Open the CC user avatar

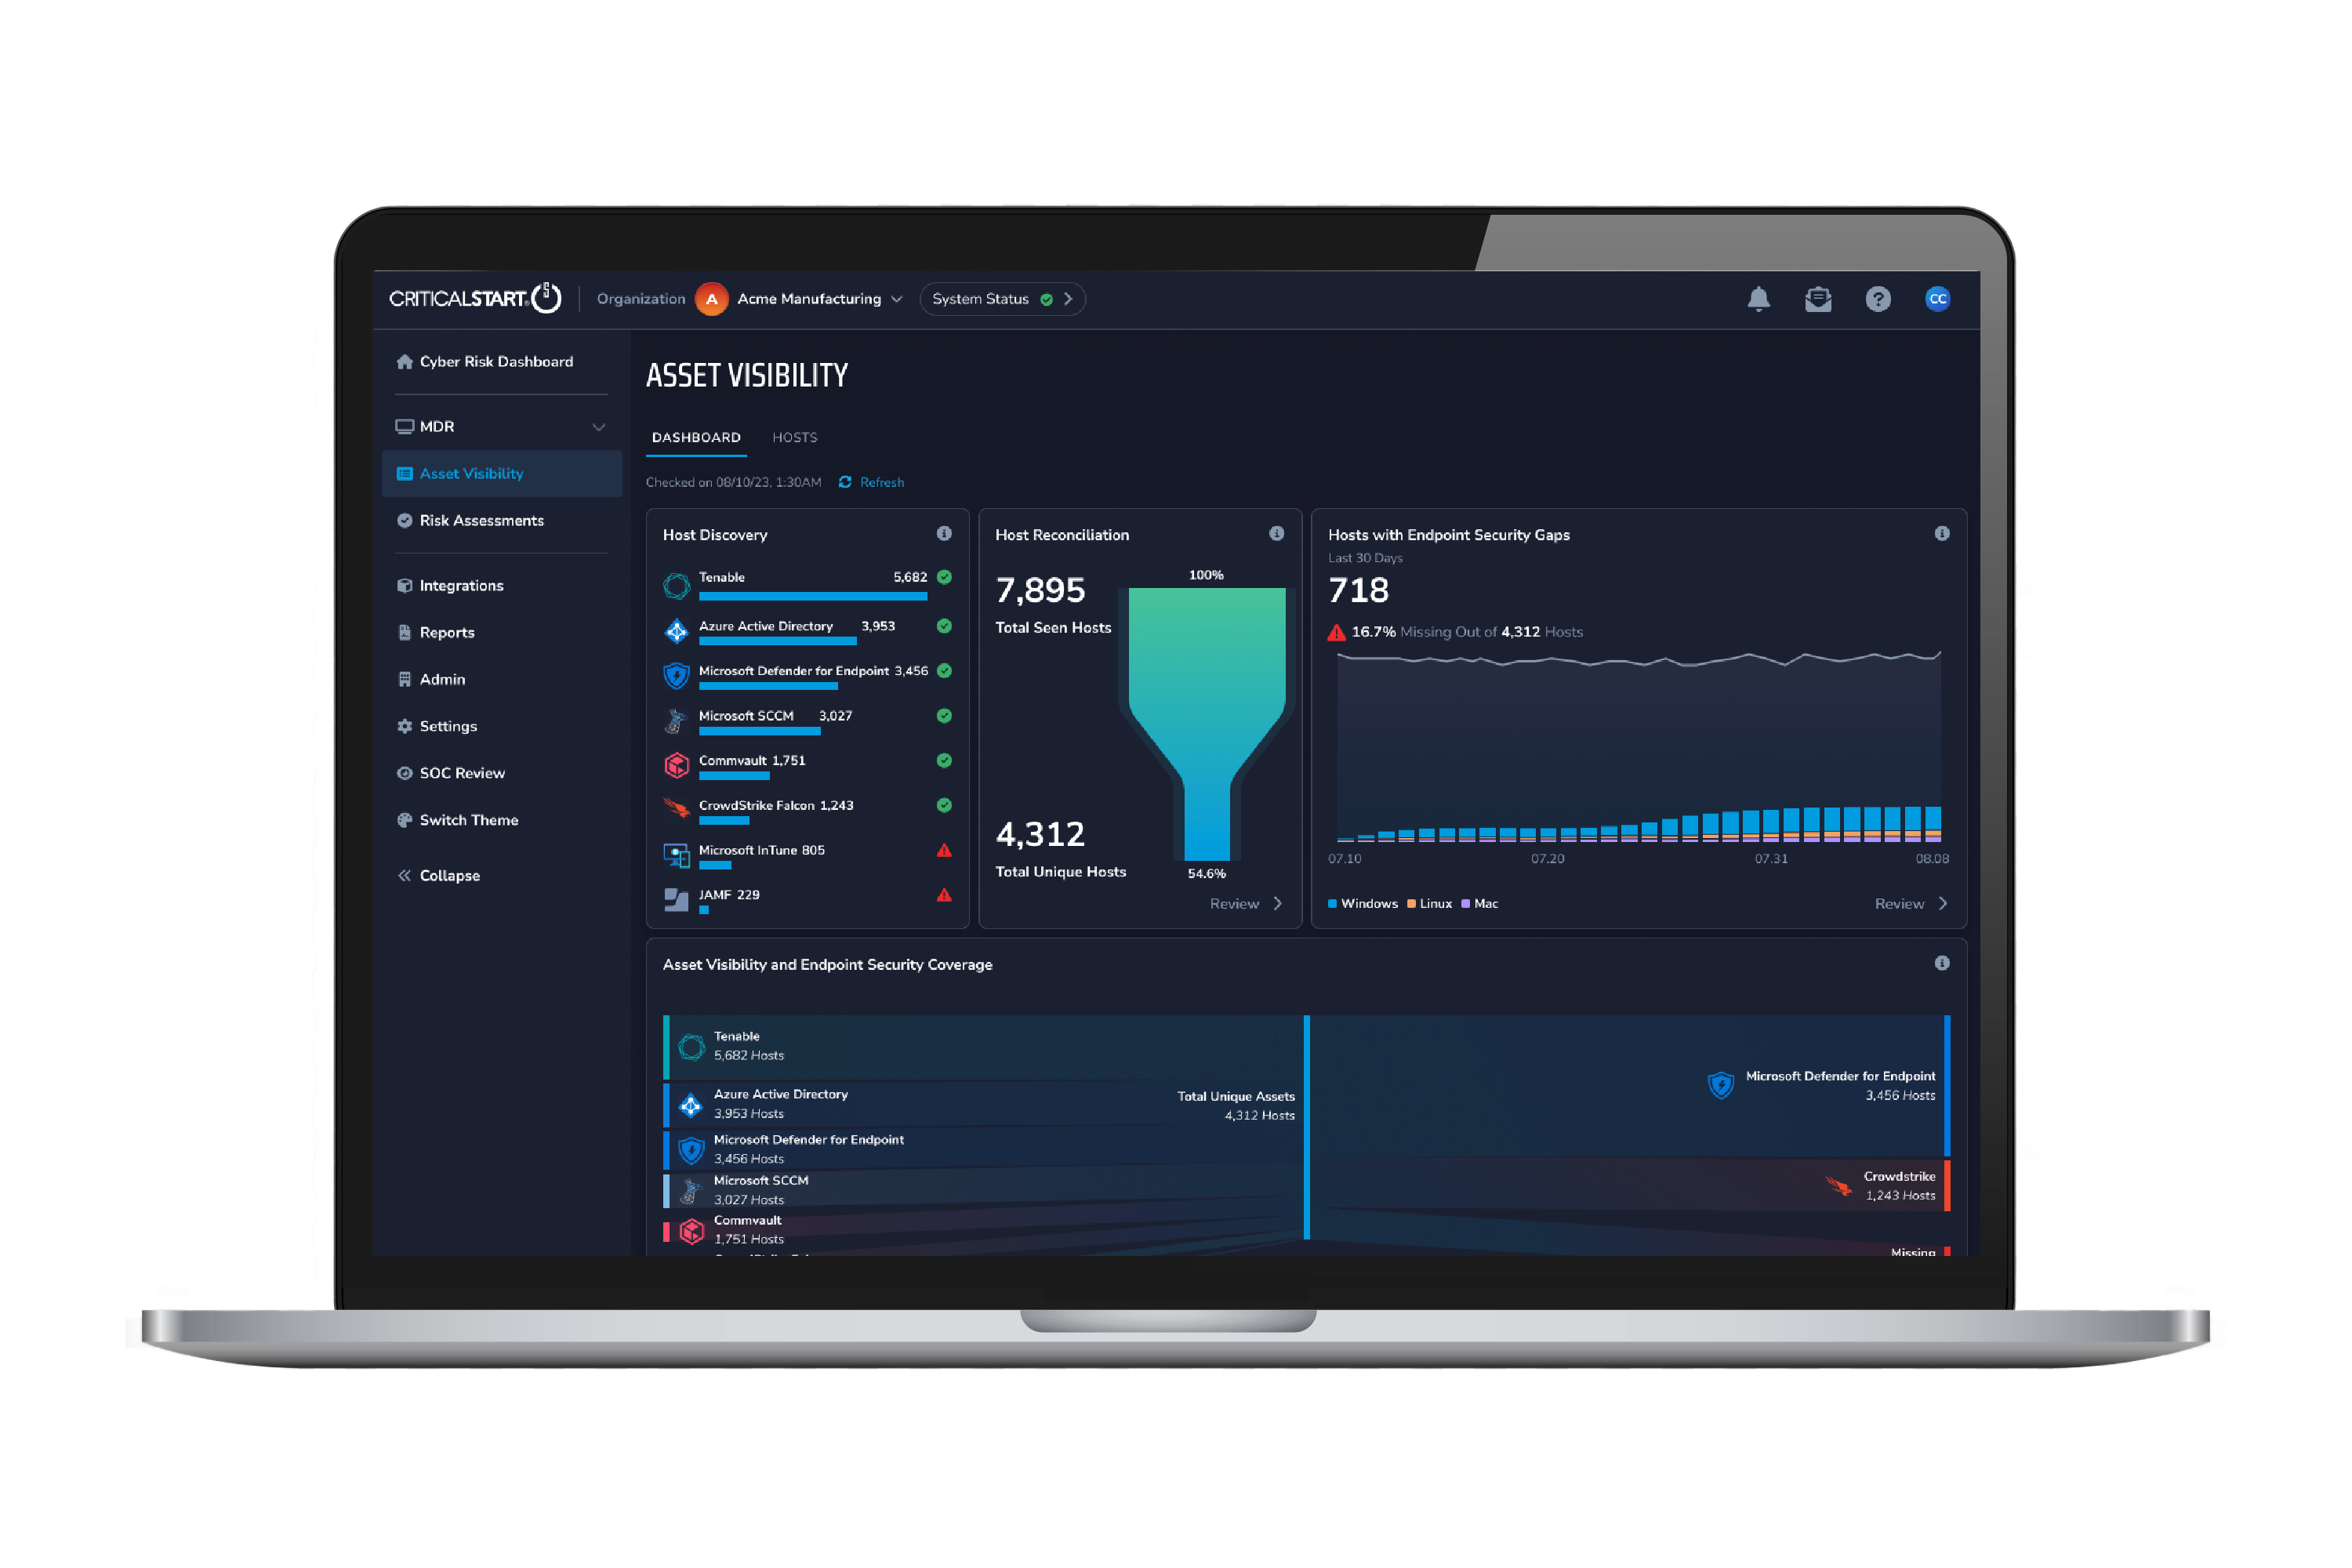[x=1937, y=299]
